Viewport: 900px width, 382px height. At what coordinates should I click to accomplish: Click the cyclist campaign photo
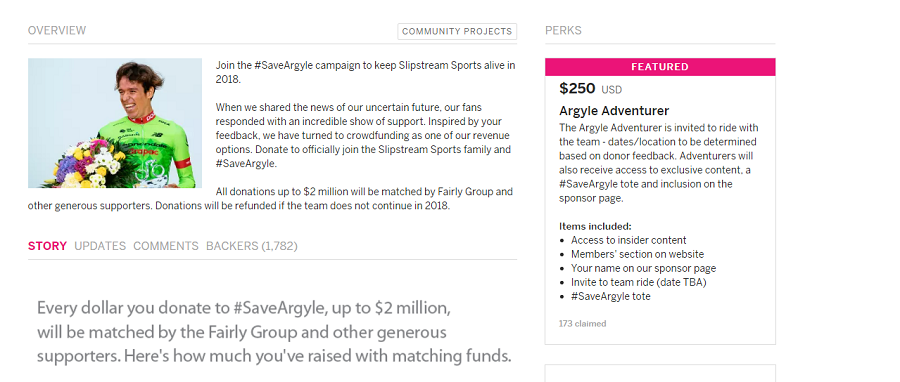115,123
